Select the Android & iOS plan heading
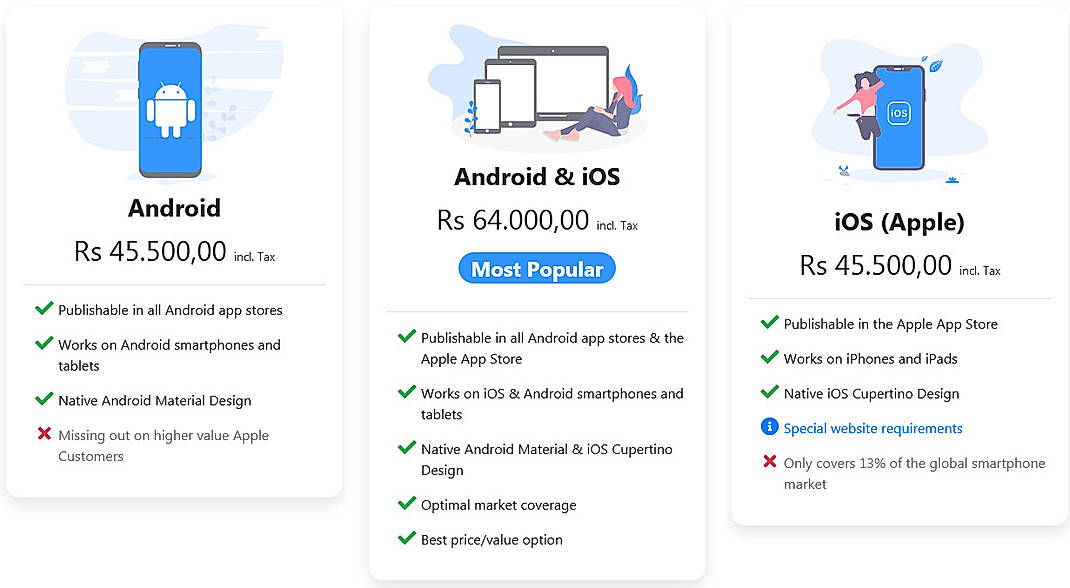 click(x=536, y=176)
